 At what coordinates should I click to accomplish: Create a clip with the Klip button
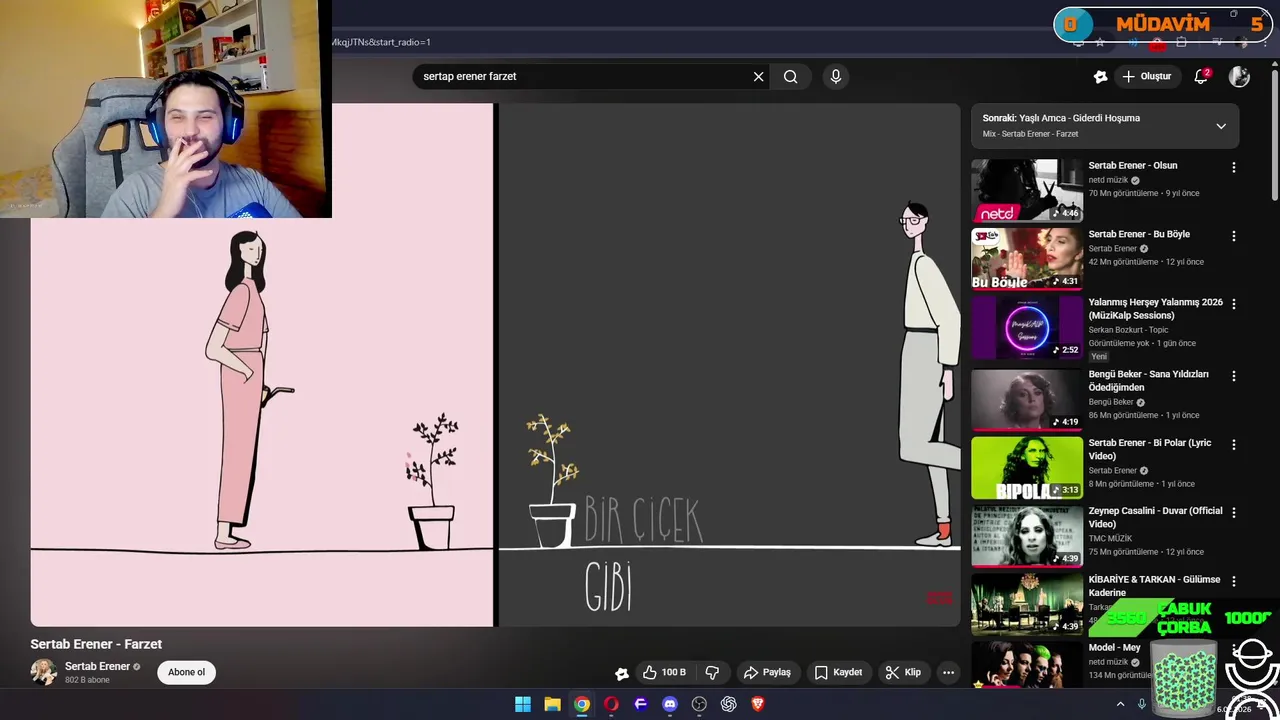[903, 672]
